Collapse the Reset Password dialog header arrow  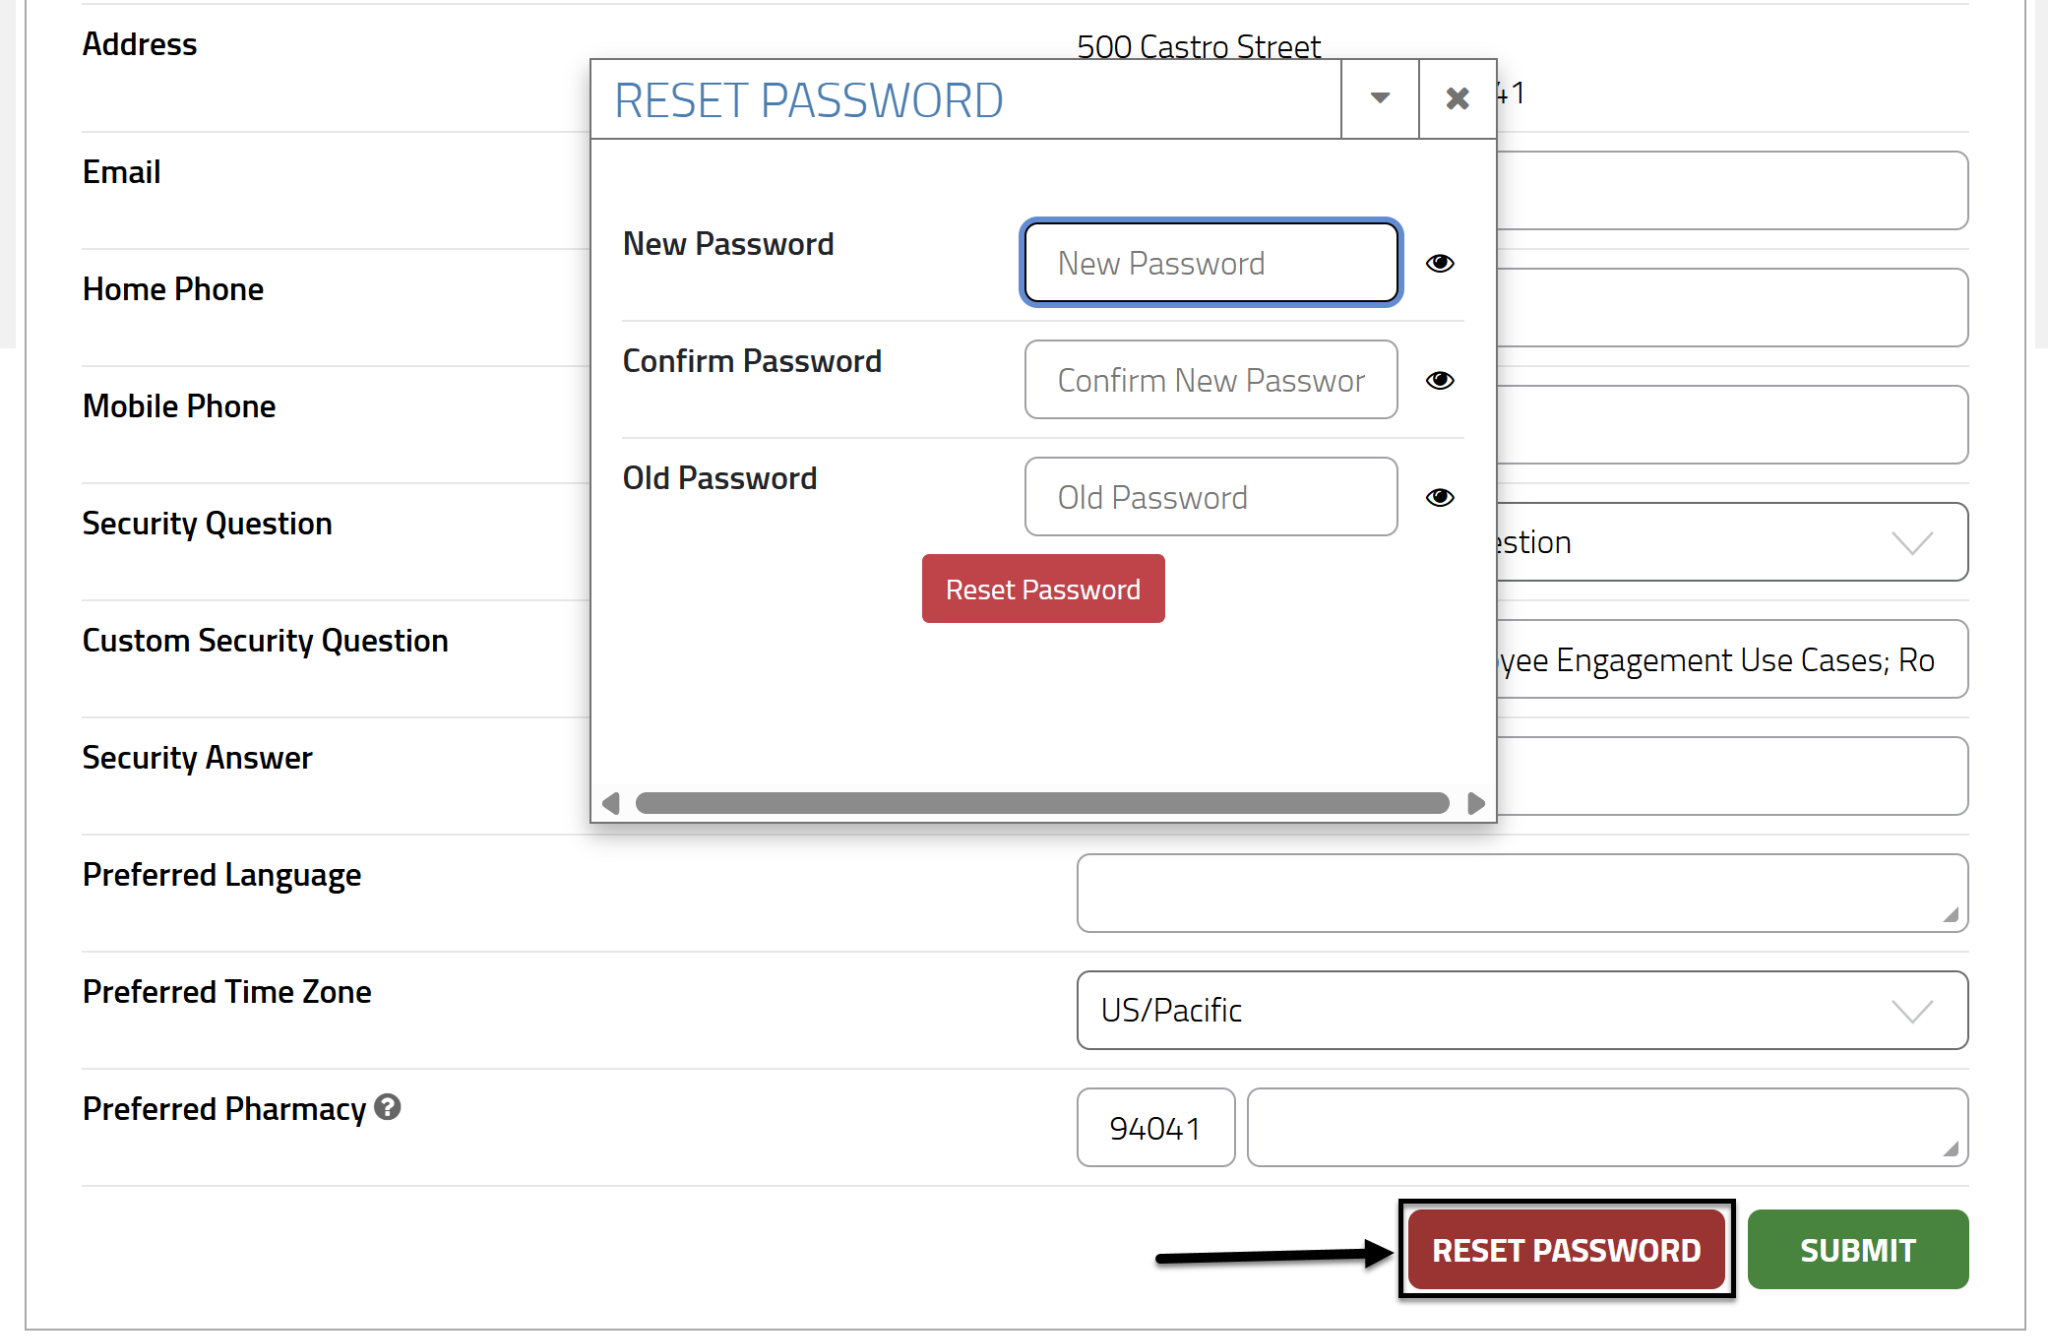pos(1379,98)
